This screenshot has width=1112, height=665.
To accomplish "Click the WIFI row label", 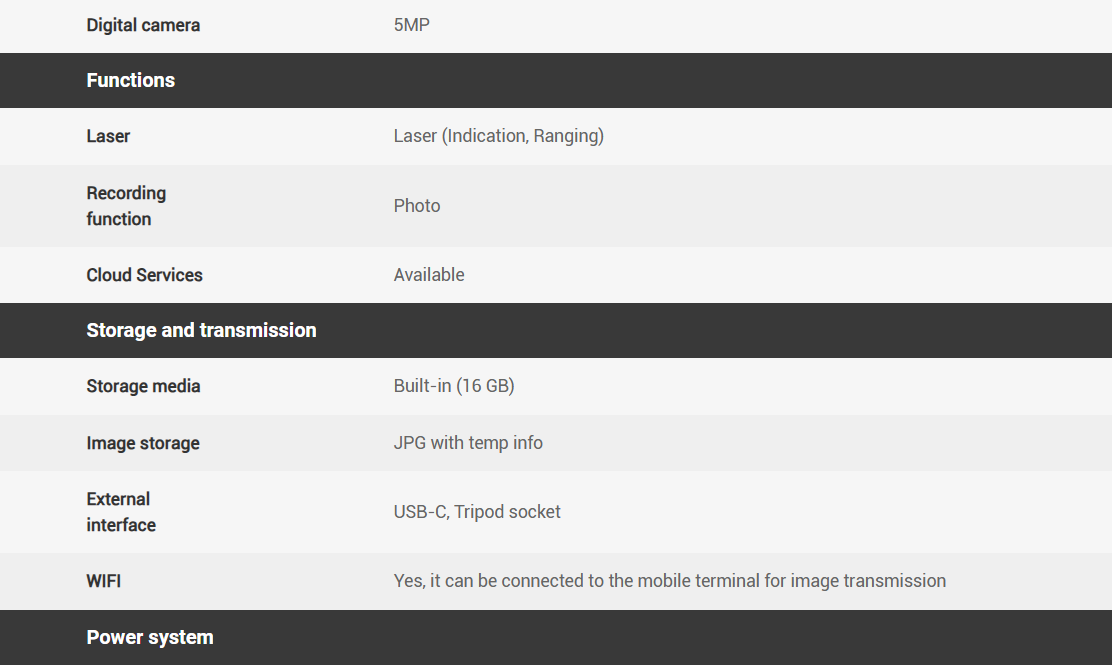I will tap(104, 581).
